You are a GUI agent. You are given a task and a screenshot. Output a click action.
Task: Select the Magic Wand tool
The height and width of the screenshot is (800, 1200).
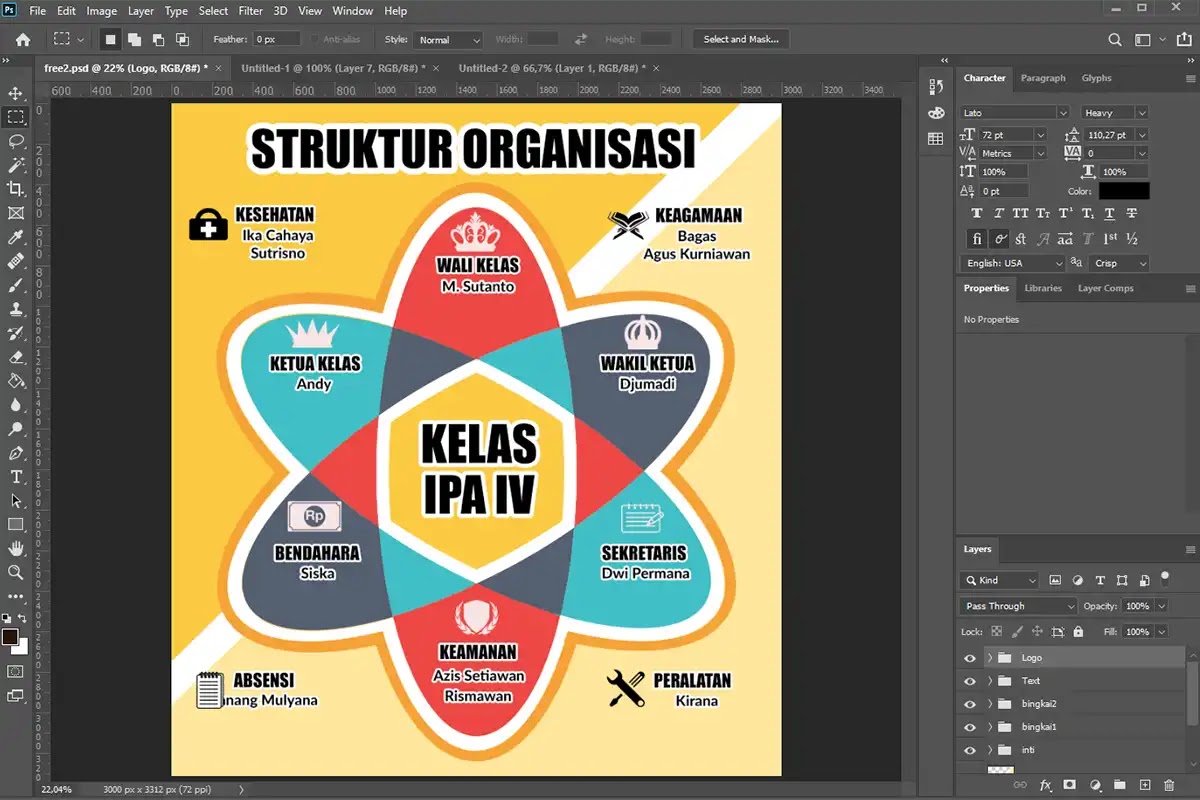[x=16, y=165]
